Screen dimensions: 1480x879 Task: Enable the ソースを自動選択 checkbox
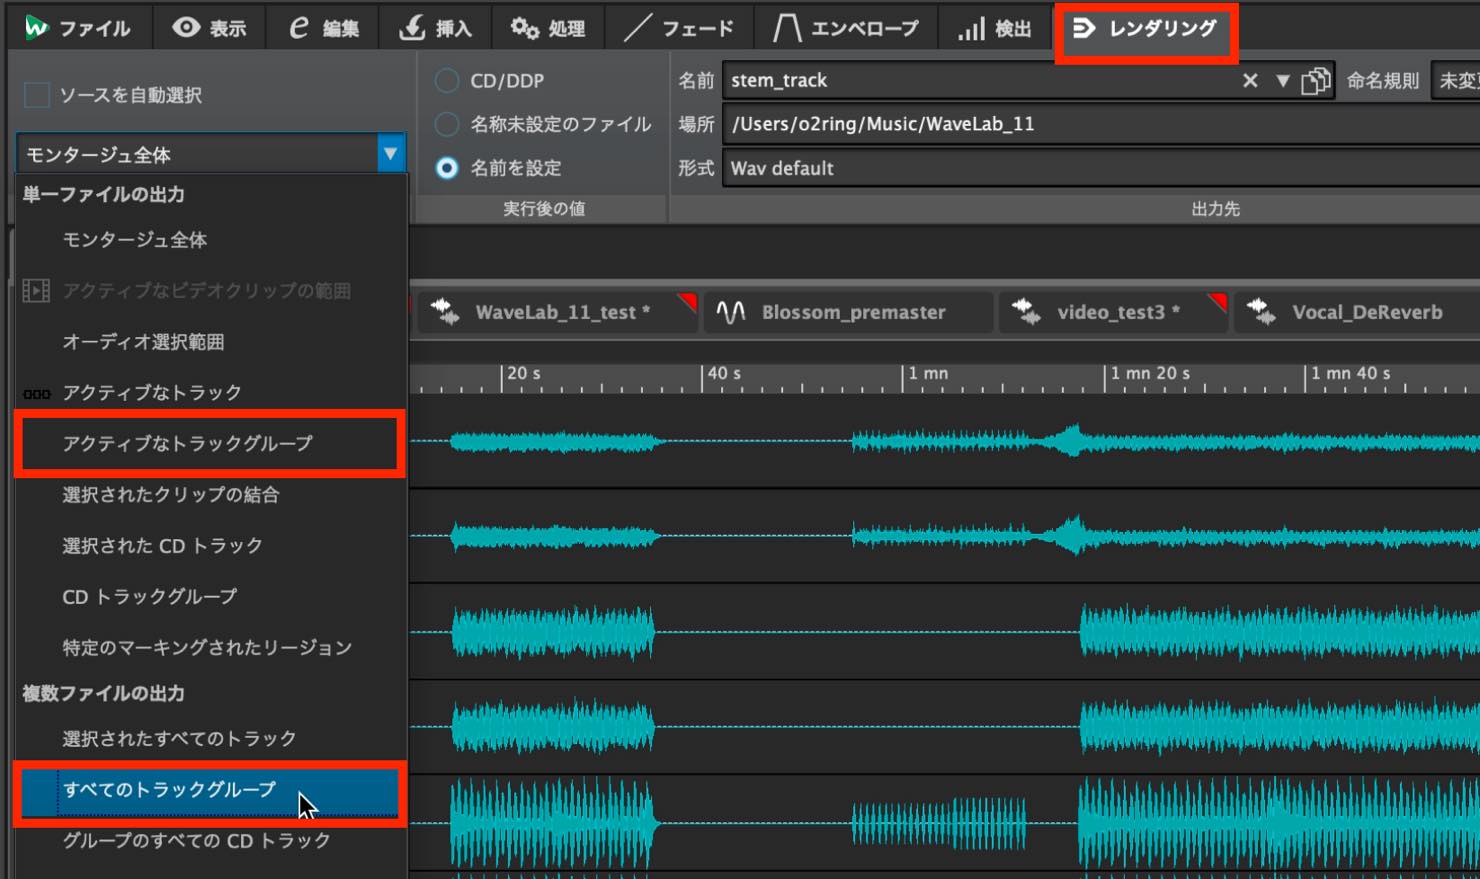pos(37,95)
